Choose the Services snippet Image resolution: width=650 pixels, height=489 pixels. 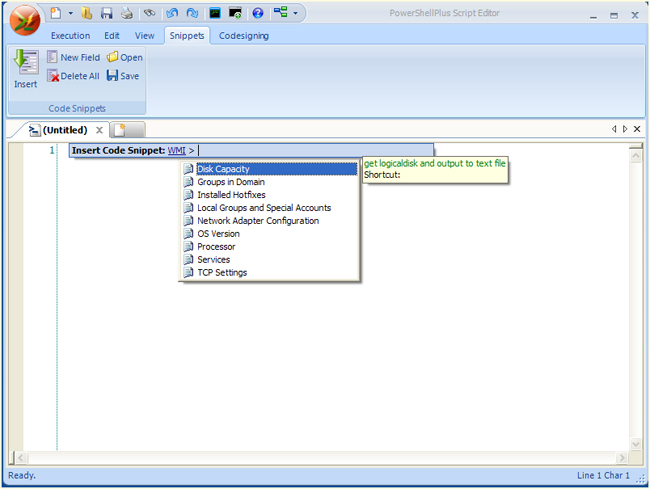click(270, 259)
